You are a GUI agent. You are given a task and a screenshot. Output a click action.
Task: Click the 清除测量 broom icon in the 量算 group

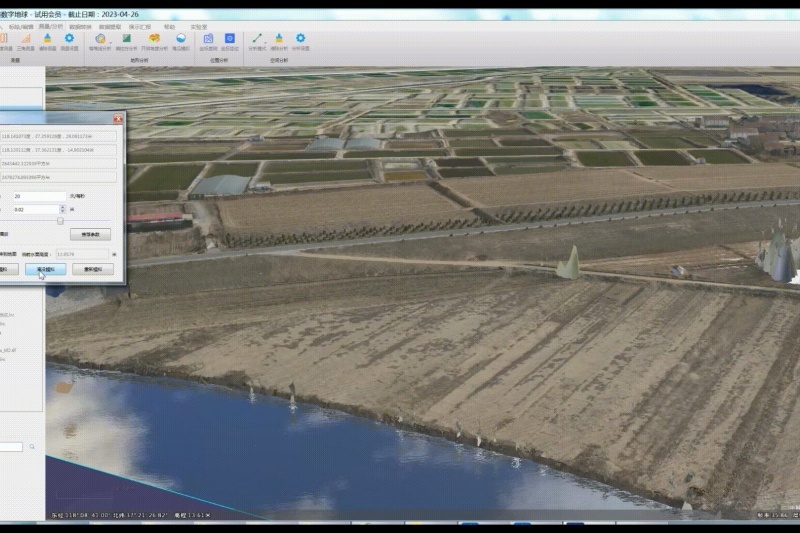(47, 40)
